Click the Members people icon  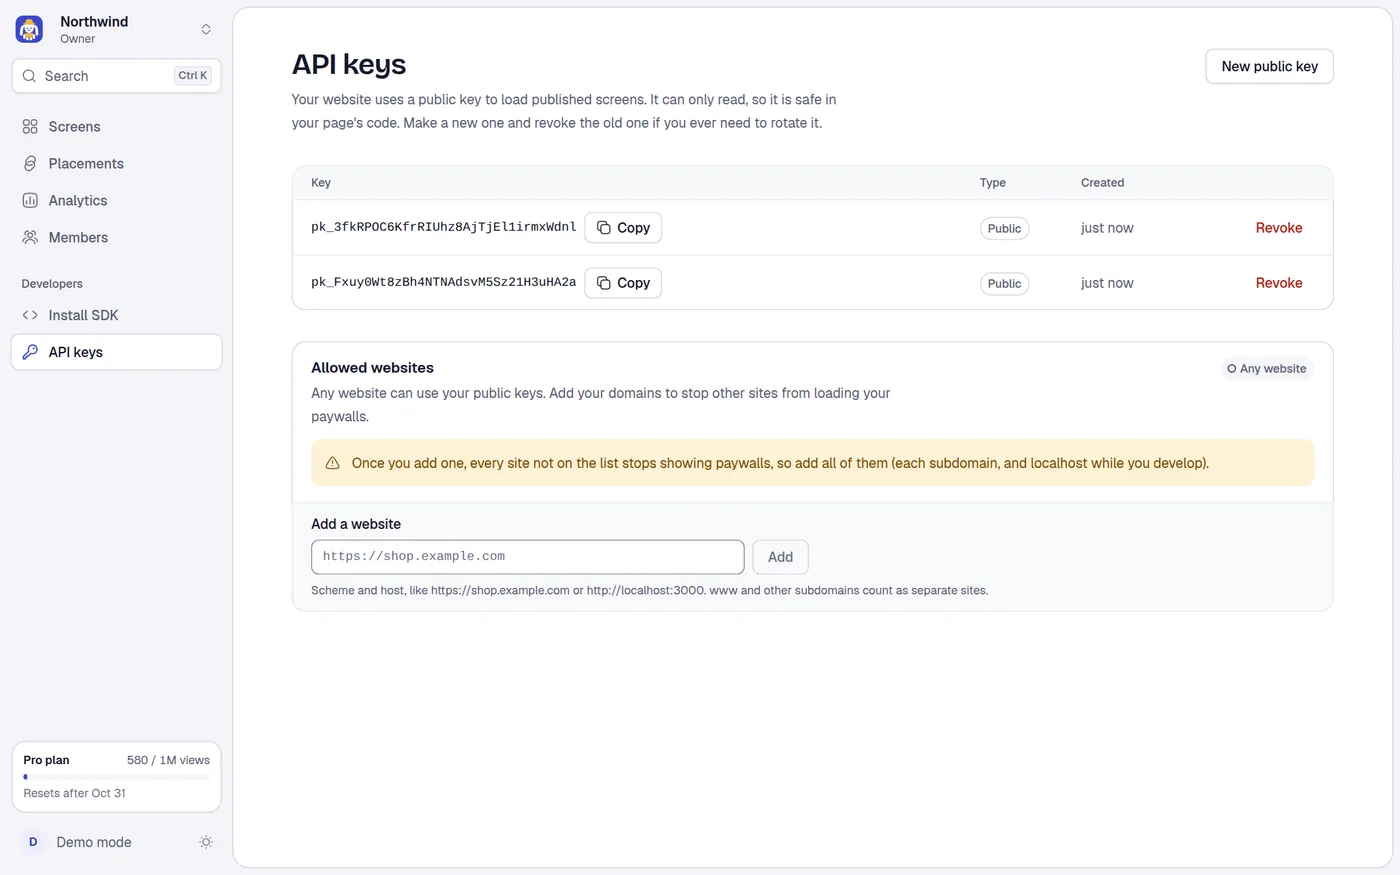(x=30, y=238)
